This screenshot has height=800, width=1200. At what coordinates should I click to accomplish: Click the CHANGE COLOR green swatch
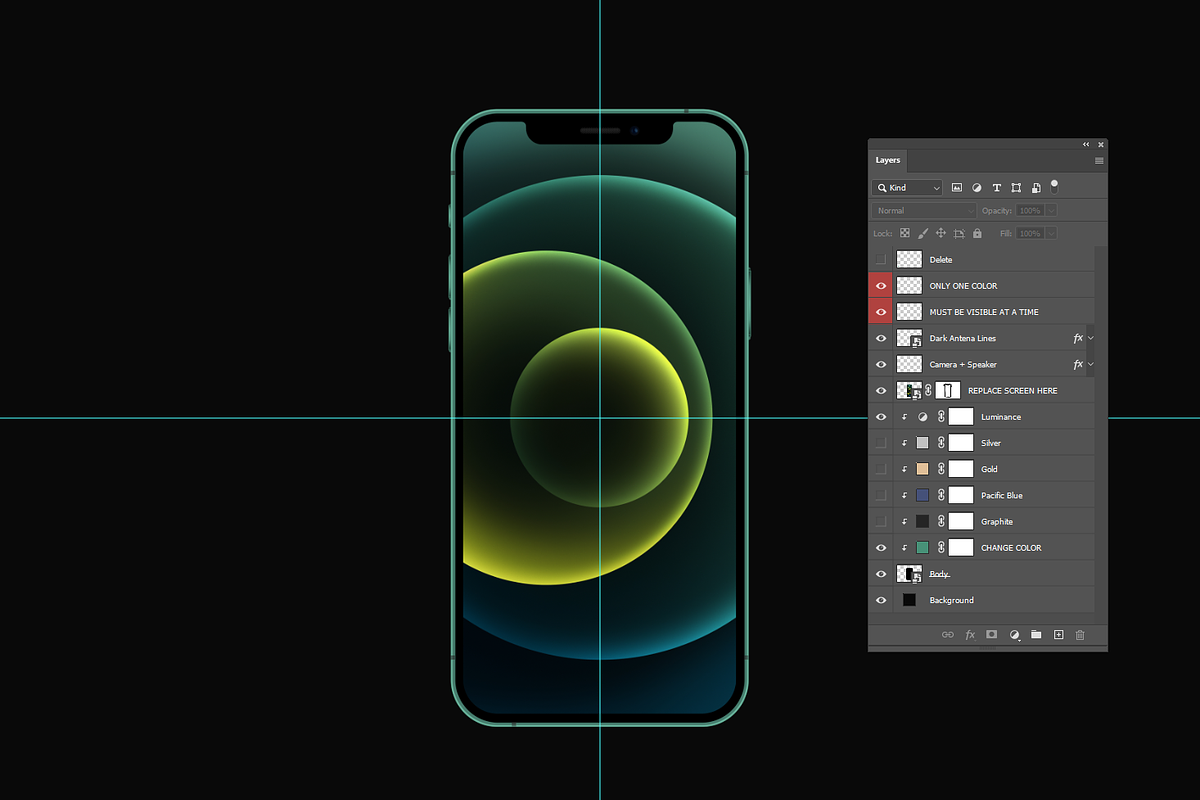922,548
